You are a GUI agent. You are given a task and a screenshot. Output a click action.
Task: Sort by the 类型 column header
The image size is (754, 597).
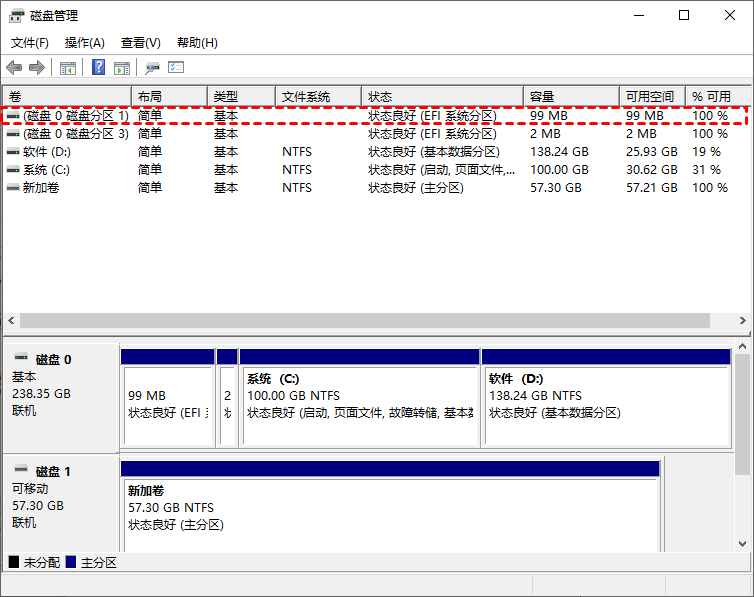tap(241, 97)
